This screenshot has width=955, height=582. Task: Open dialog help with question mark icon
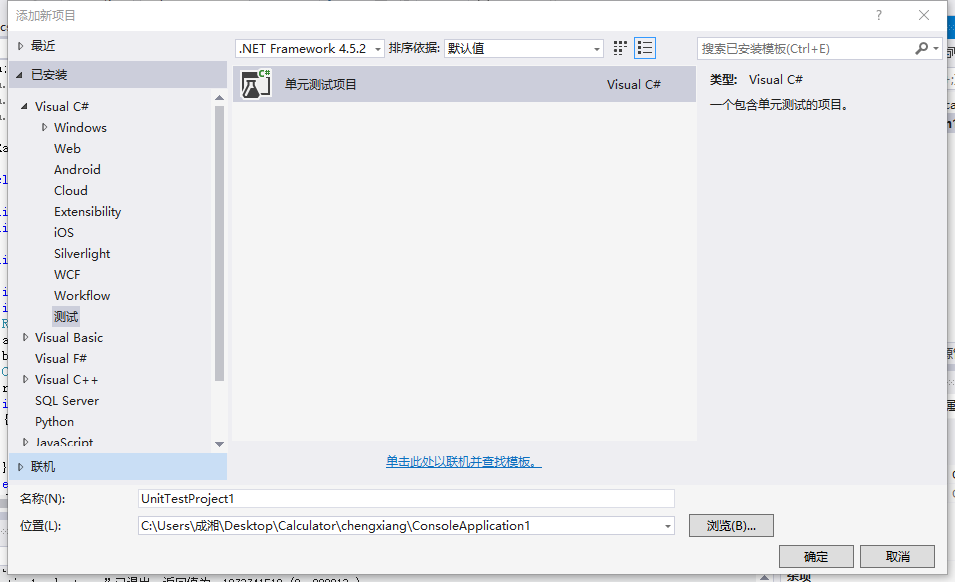878,14
